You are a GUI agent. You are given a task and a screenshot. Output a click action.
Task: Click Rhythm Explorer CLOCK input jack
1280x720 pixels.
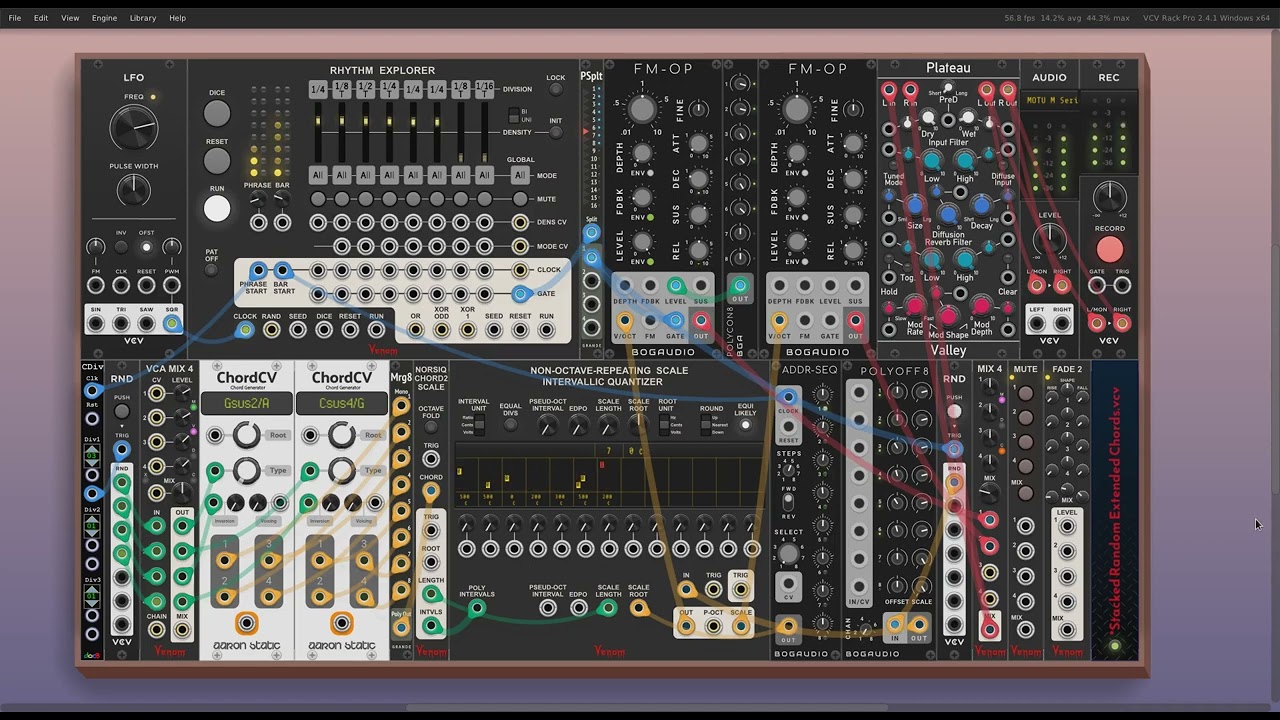[245, 329]
